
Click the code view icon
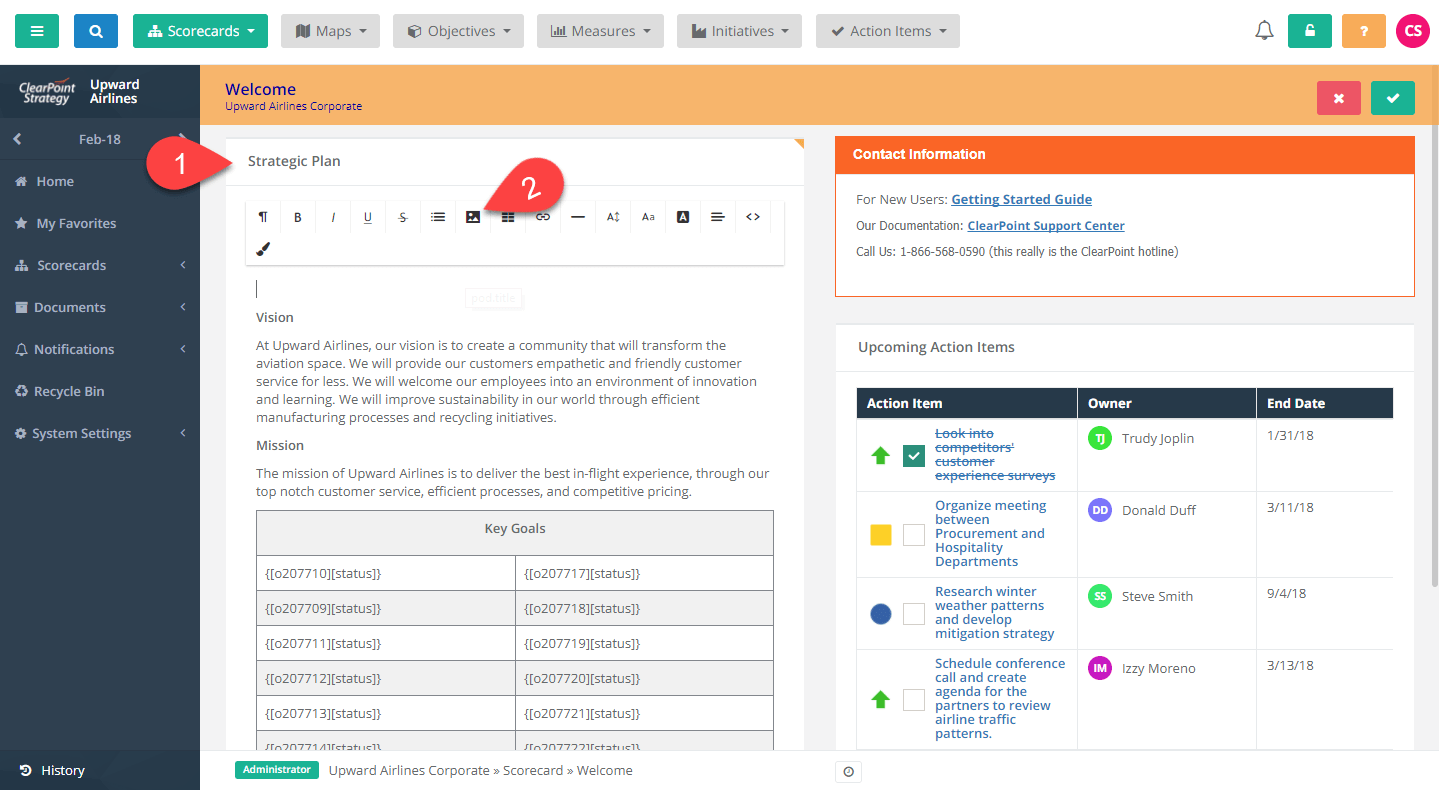(753, 216)
